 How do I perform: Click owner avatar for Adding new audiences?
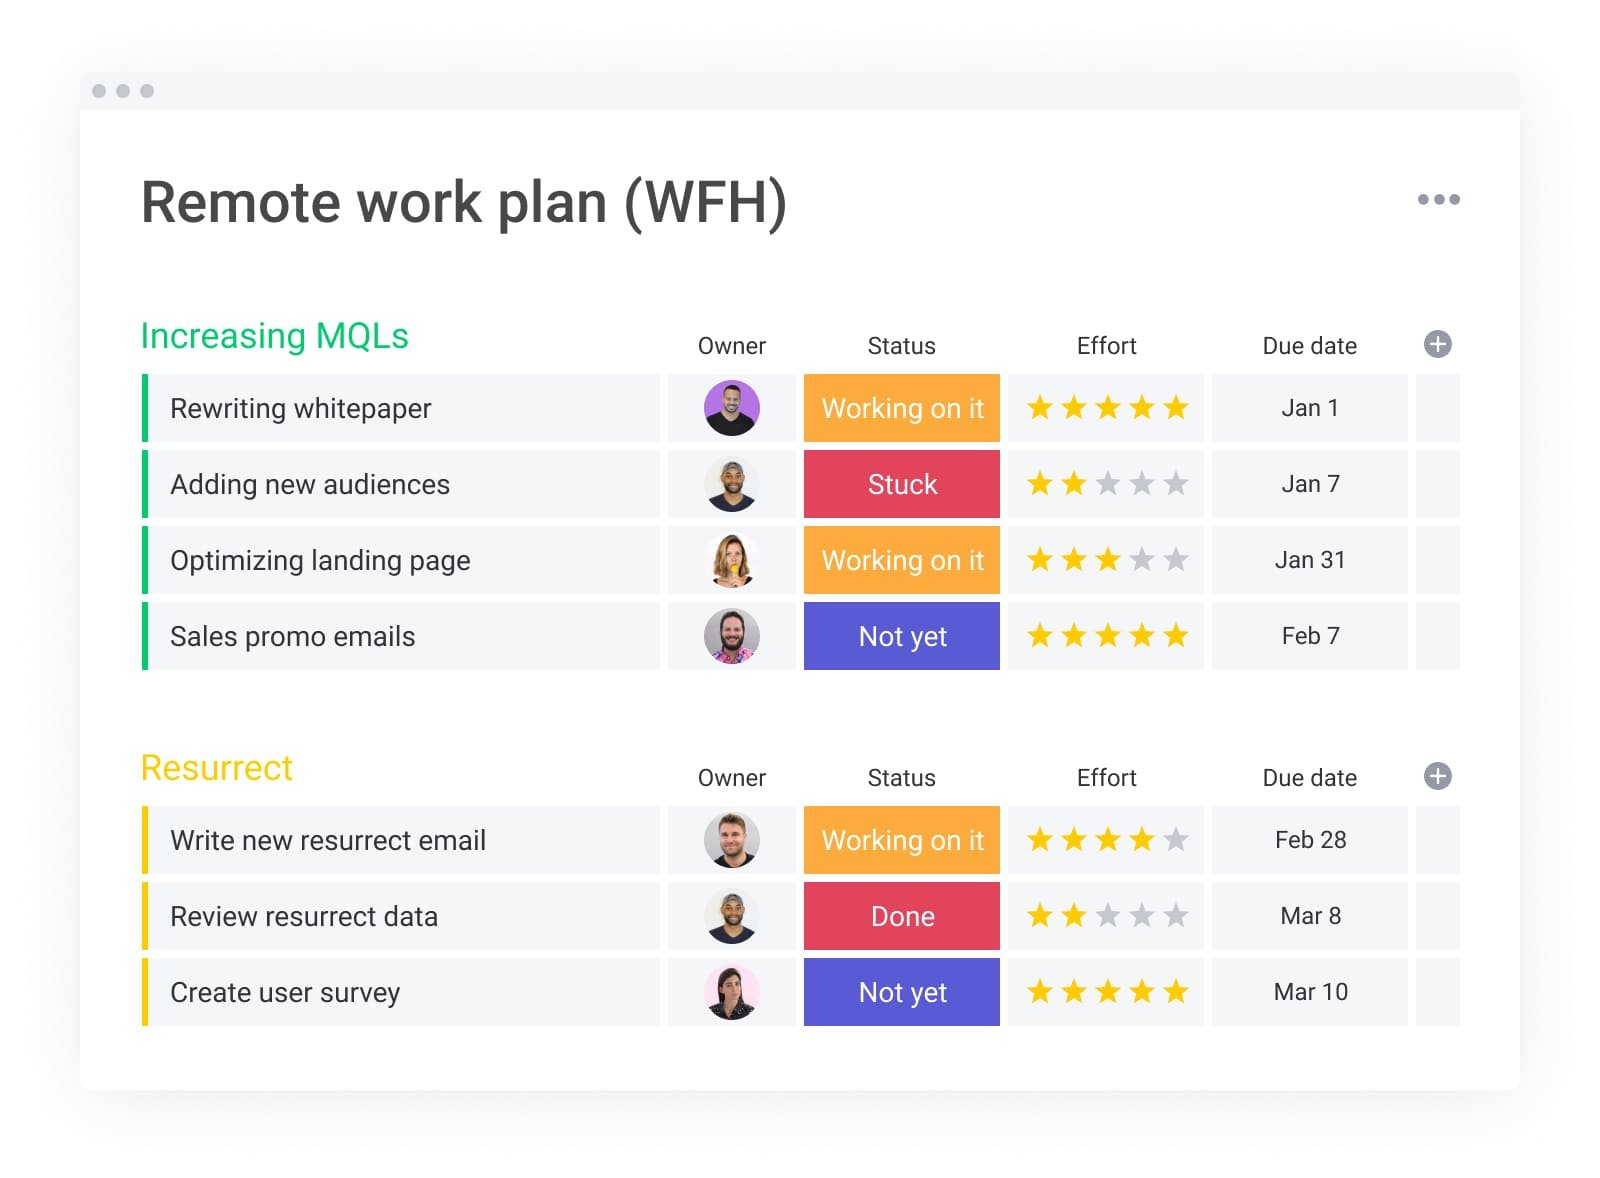732,484
